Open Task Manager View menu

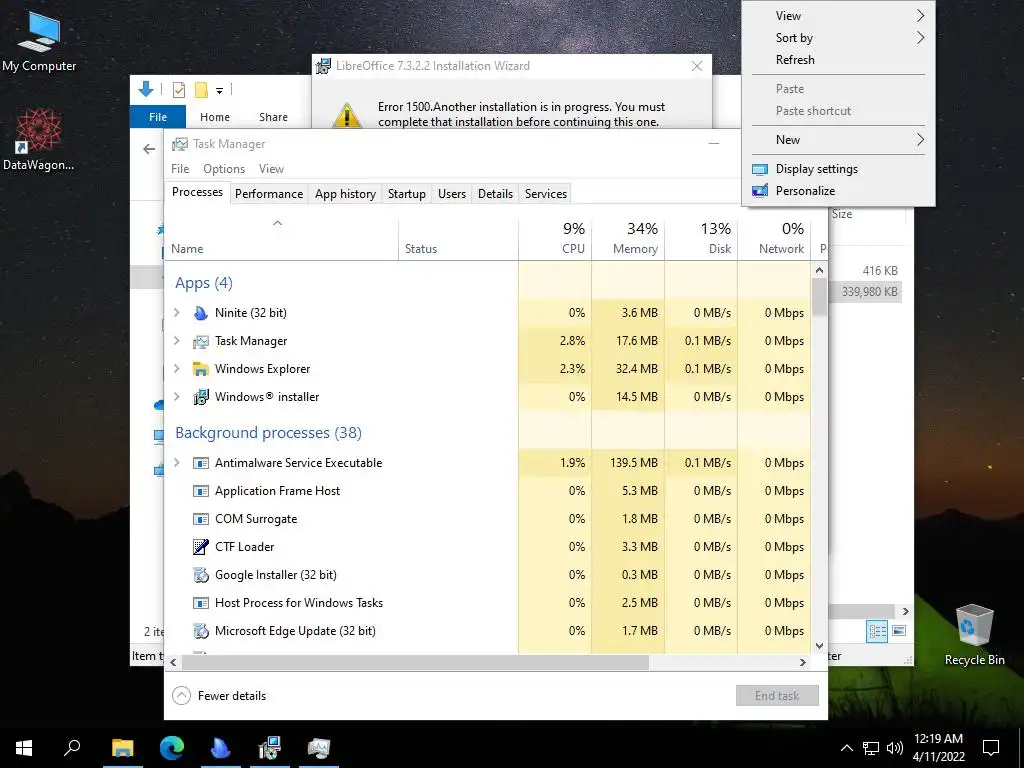pyautogui.click(x=271, y=169)
